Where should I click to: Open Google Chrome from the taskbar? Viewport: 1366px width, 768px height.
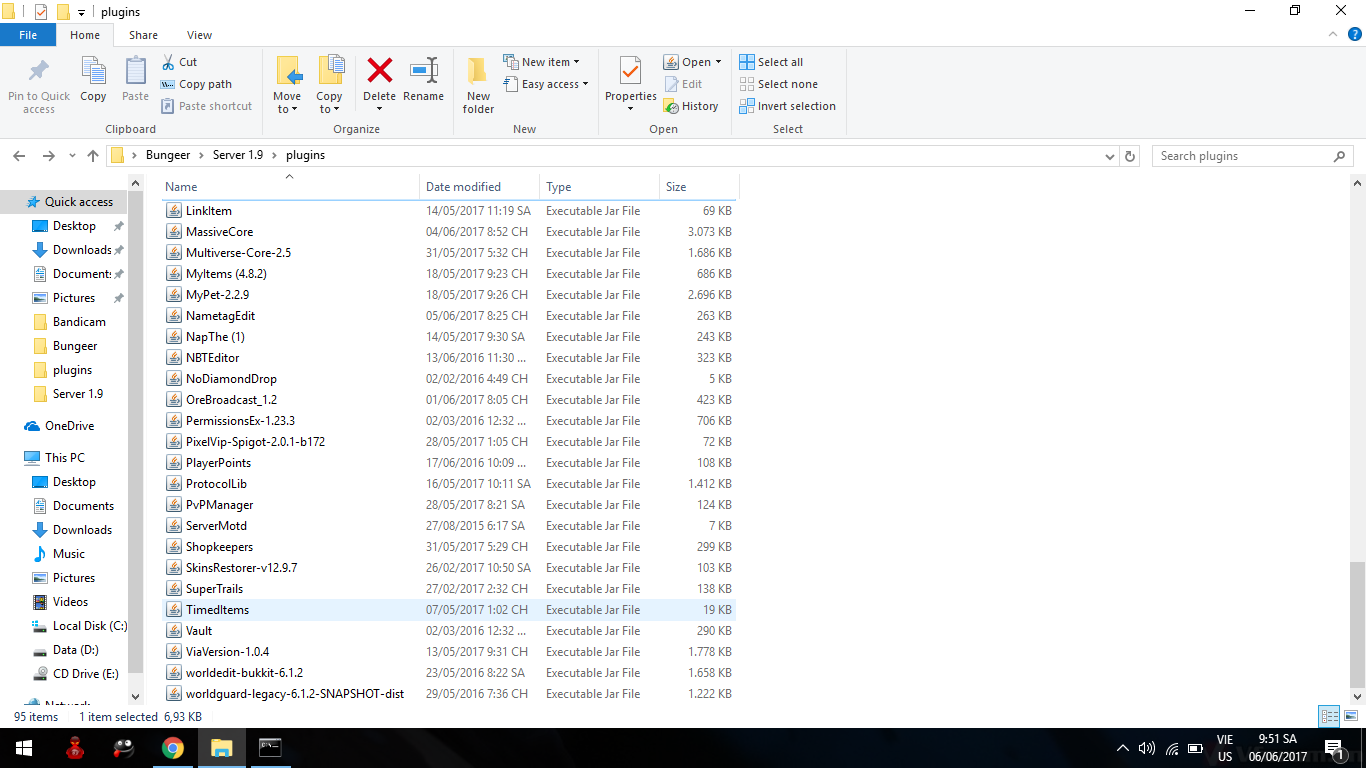click(x=173, y=748)
